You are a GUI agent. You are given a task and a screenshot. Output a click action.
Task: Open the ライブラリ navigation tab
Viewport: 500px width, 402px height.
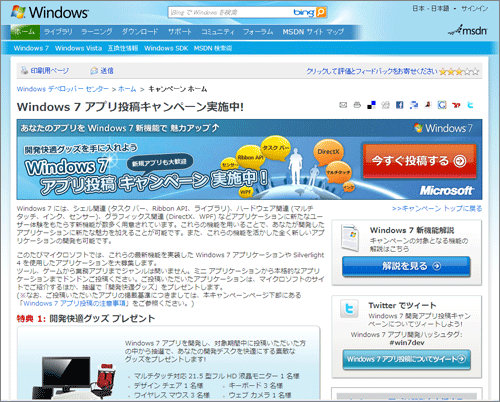point(58,32)
